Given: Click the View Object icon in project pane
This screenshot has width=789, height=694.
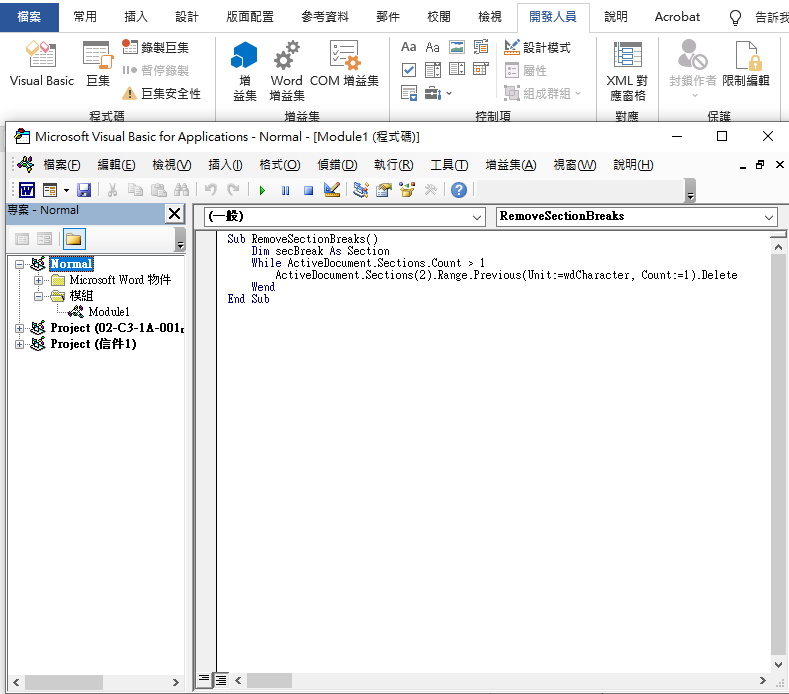Looking at the screenshot, I should [44, 239].
